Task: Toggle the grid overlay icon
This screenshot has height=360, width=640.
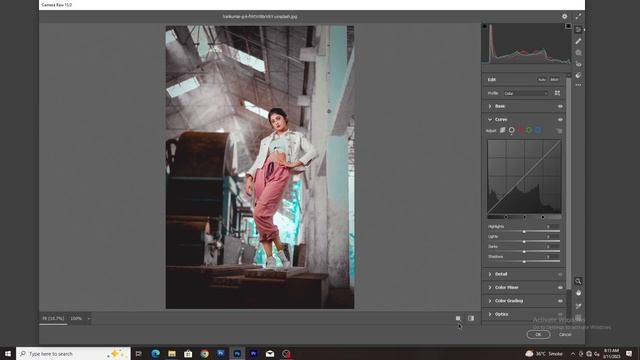Action: (578, 317)
